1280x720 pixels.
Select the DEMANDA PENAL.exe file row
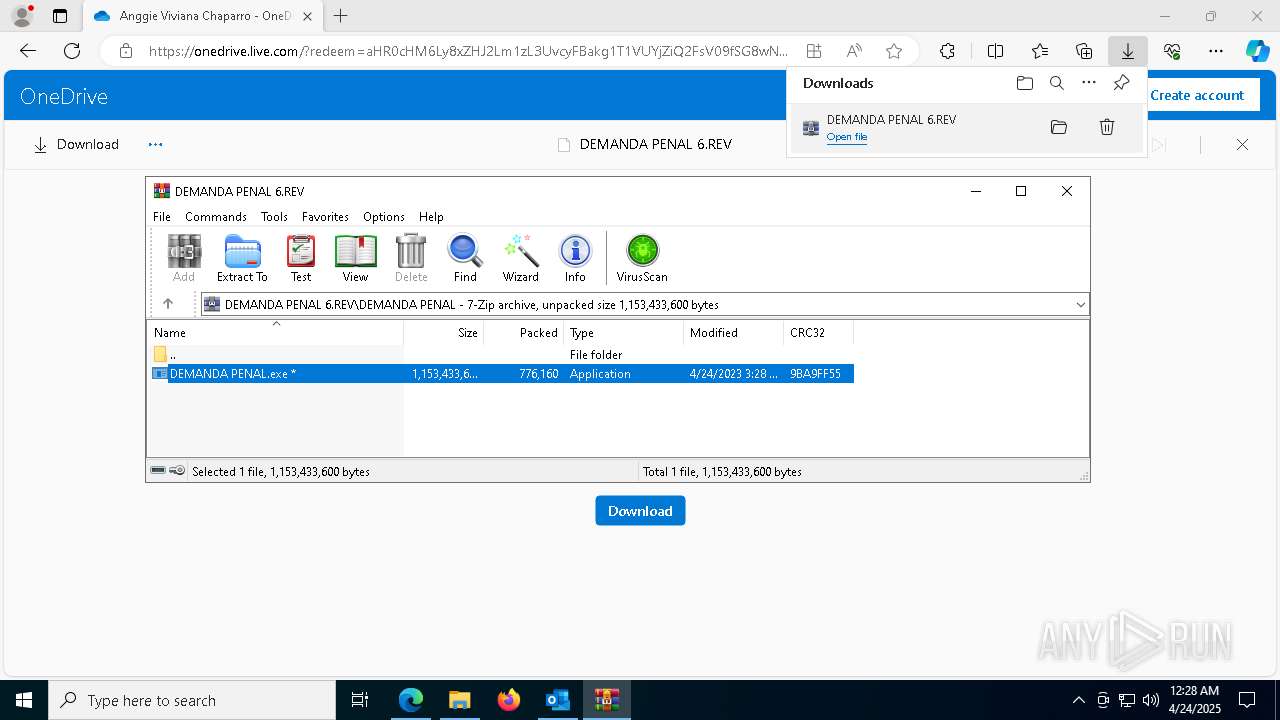501,373
